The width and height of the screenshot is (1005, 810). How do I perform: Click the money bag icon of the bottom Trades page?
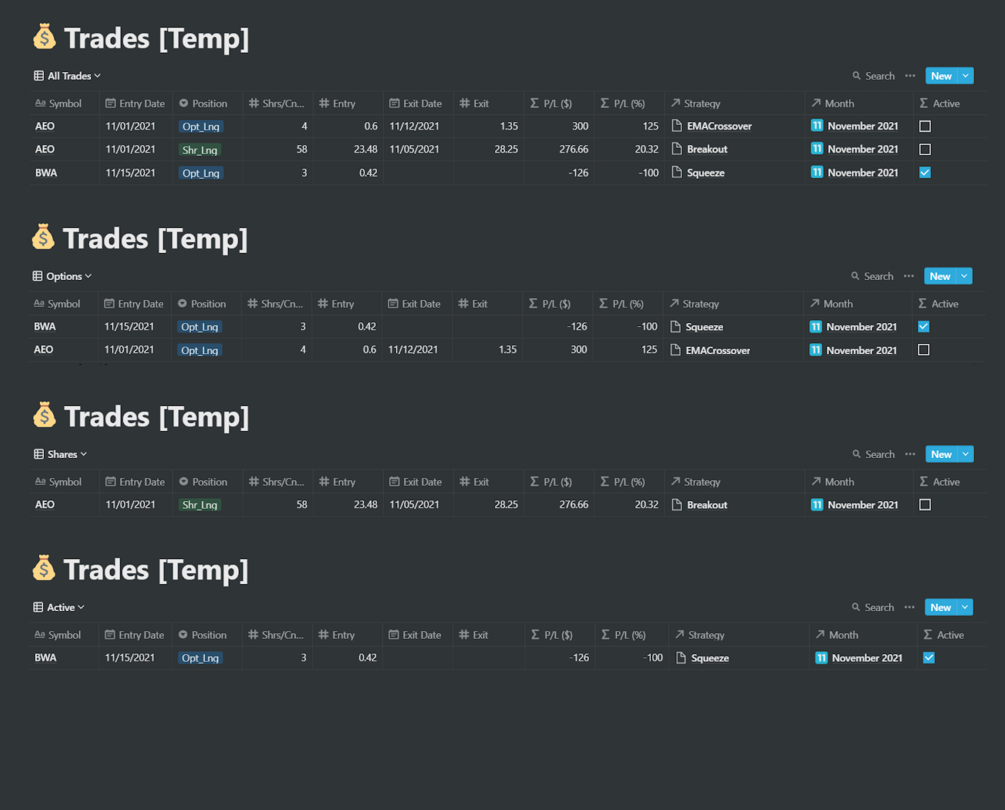[x=44, y=569]
